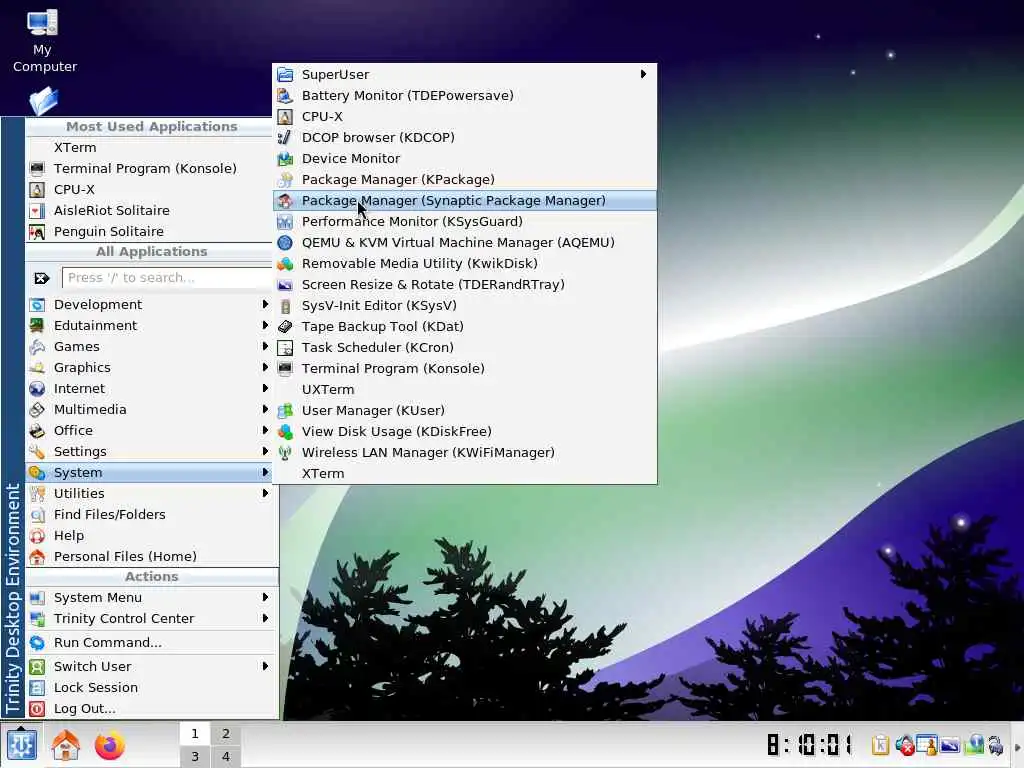Click the KDat tape backup icon
This screenshot has width=1024, height=768.
pyautogui.click(x=285, y=327)
